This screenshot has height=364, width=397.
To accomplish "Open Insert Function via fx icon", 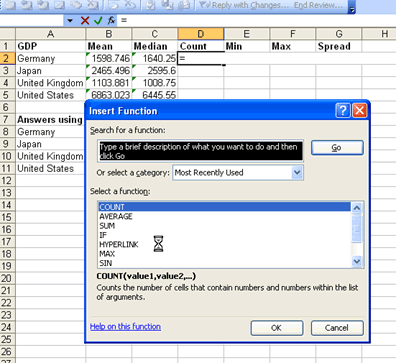I will (111, 21).
